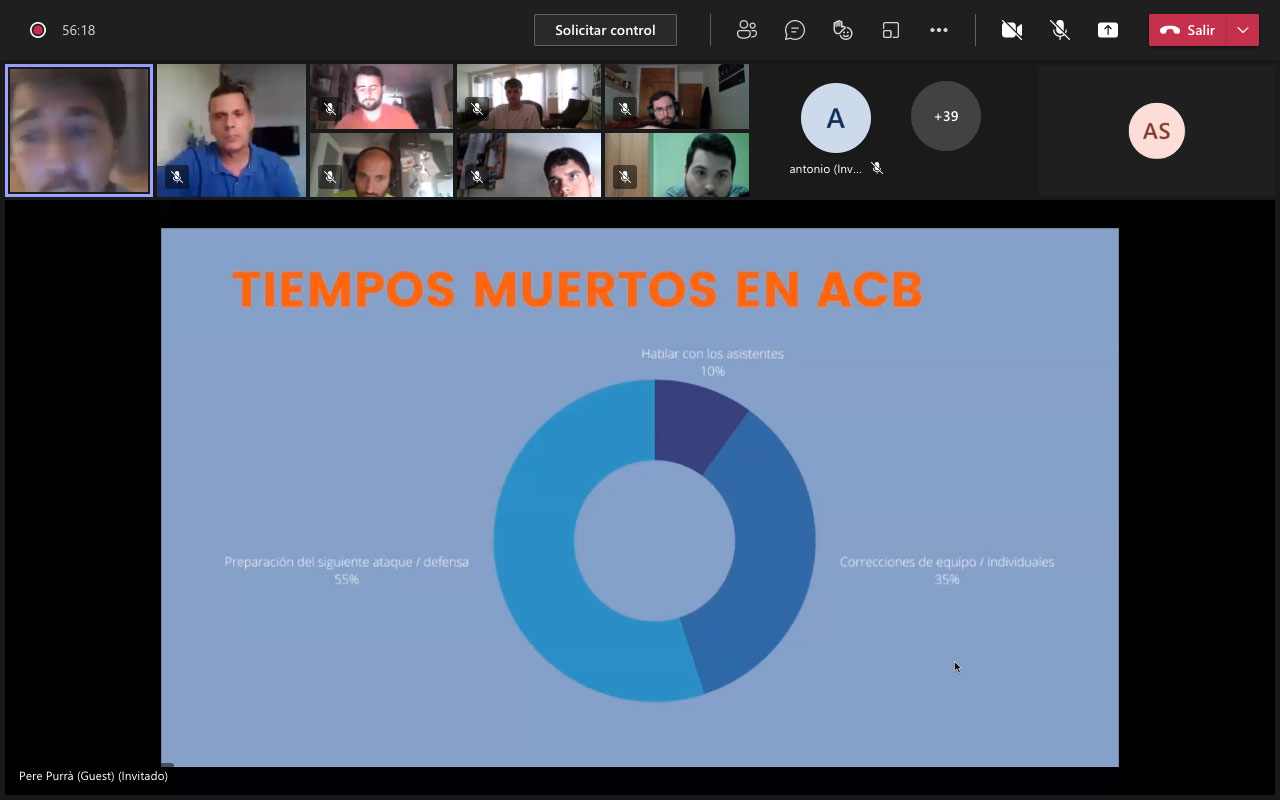Image resolution: width=1280 pixels, height=800 pixels.
Task: Open the participants list icon
Action: [747, 30]
